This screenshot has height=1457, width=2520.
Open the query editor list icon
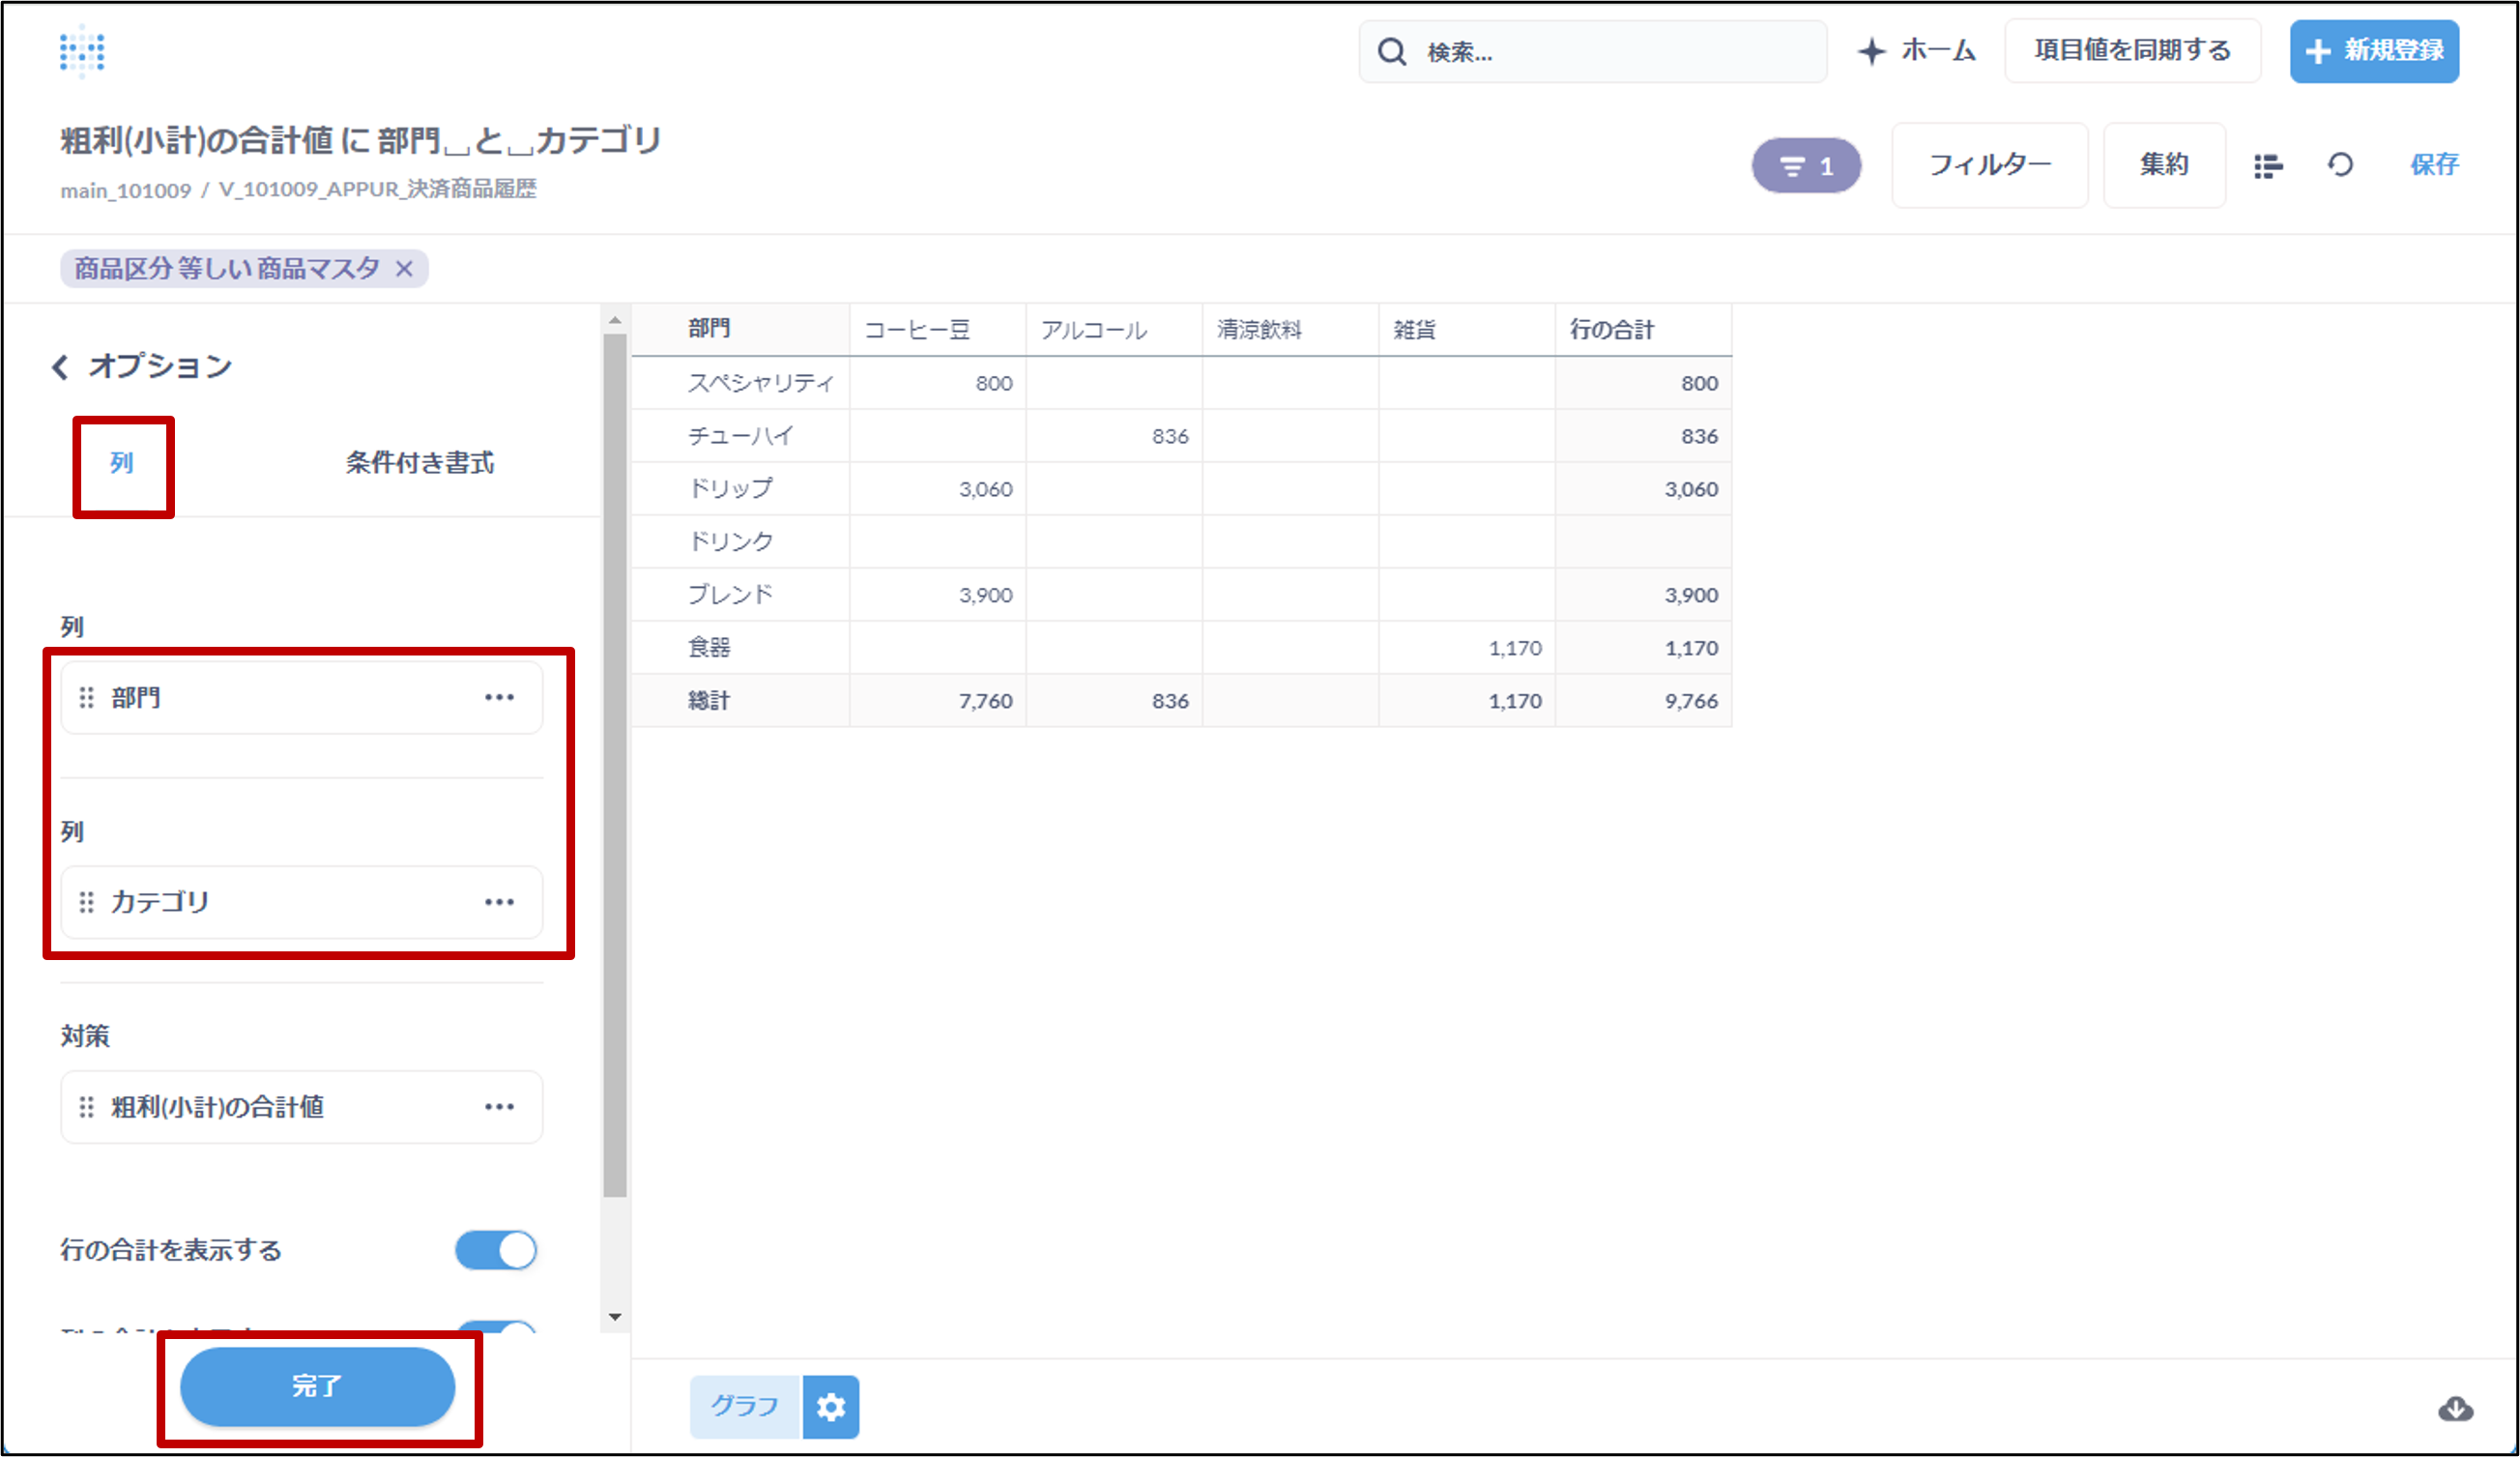pos(2267,166)
